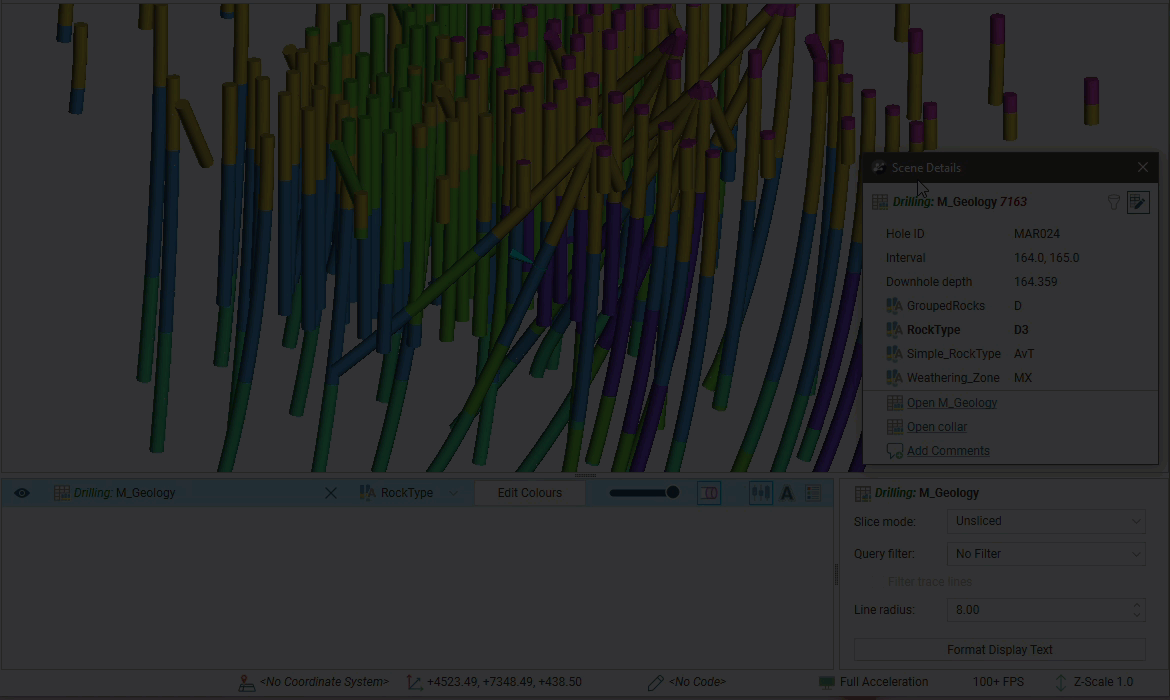Click the drilling icon in the properties panel header
This screenshot has height=700, width=1170.
[x=863, y=493]
